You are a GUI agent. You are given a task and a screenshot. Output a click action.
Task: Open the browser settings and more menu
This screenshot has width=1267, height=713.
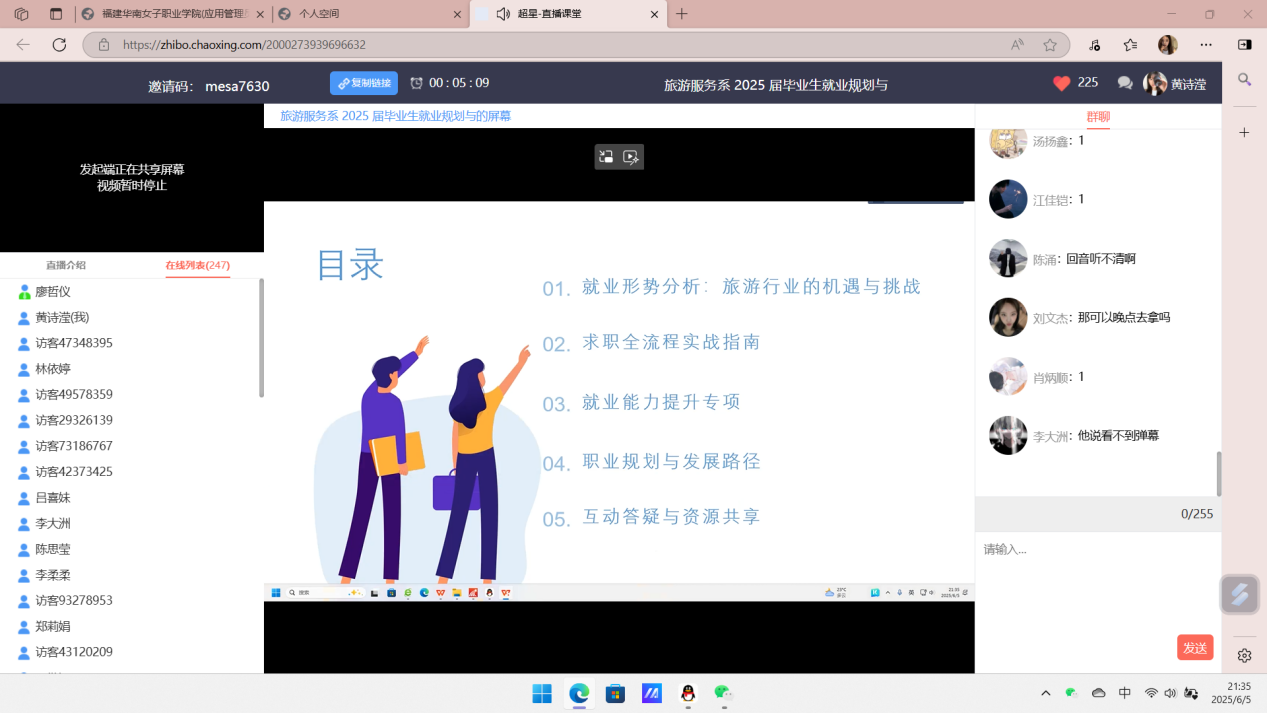click(1206, 45)
